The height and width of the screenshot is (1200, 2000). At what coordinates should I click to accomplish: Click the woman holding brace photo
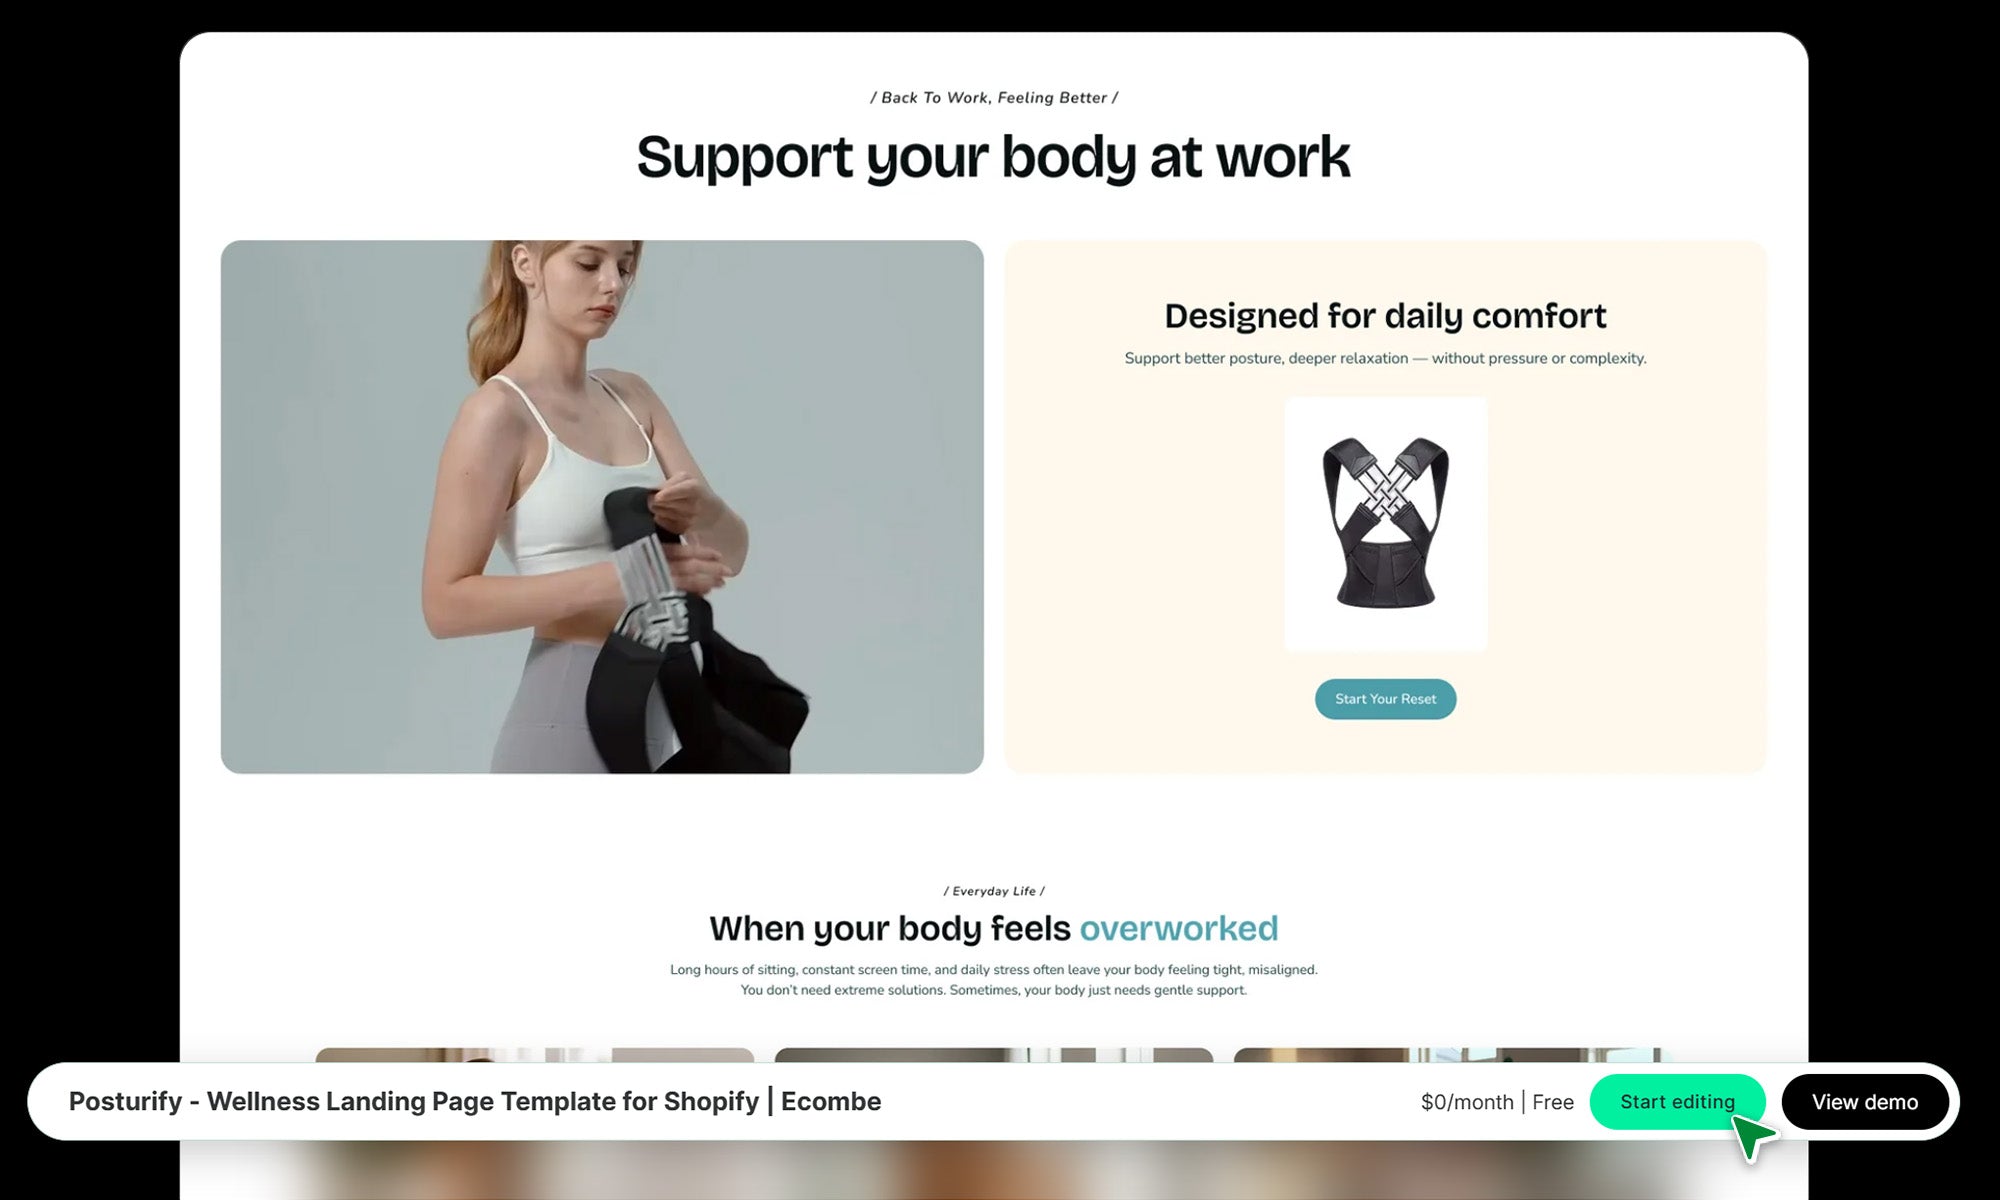[602, 506]
